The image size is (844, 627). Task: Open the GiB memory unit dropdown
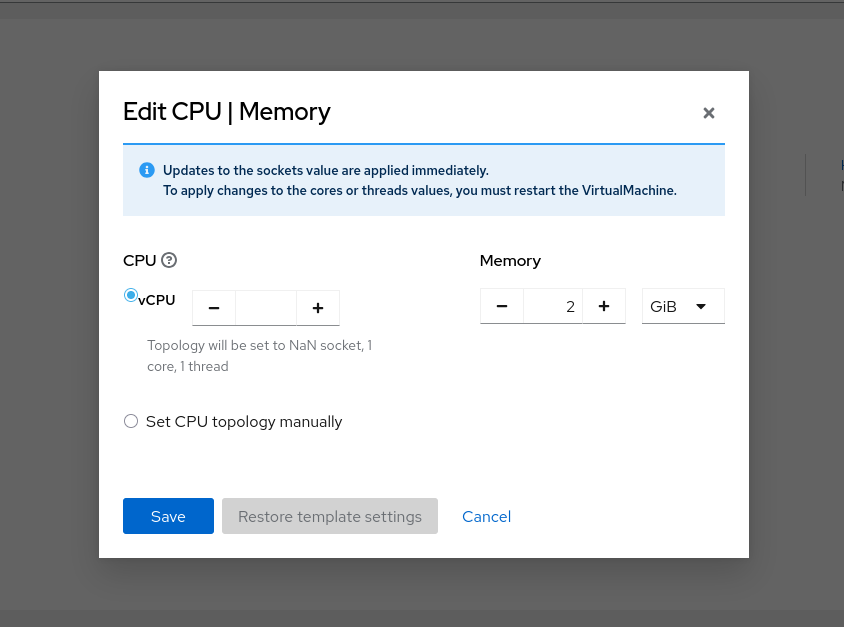click(682, 306)
